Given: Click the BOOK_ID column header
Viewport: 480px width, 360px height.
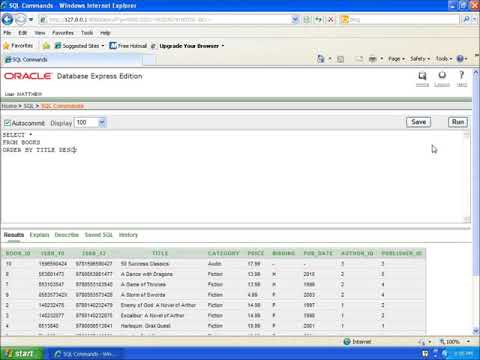Looking at the screenshot, I should [x=18, y=253].
